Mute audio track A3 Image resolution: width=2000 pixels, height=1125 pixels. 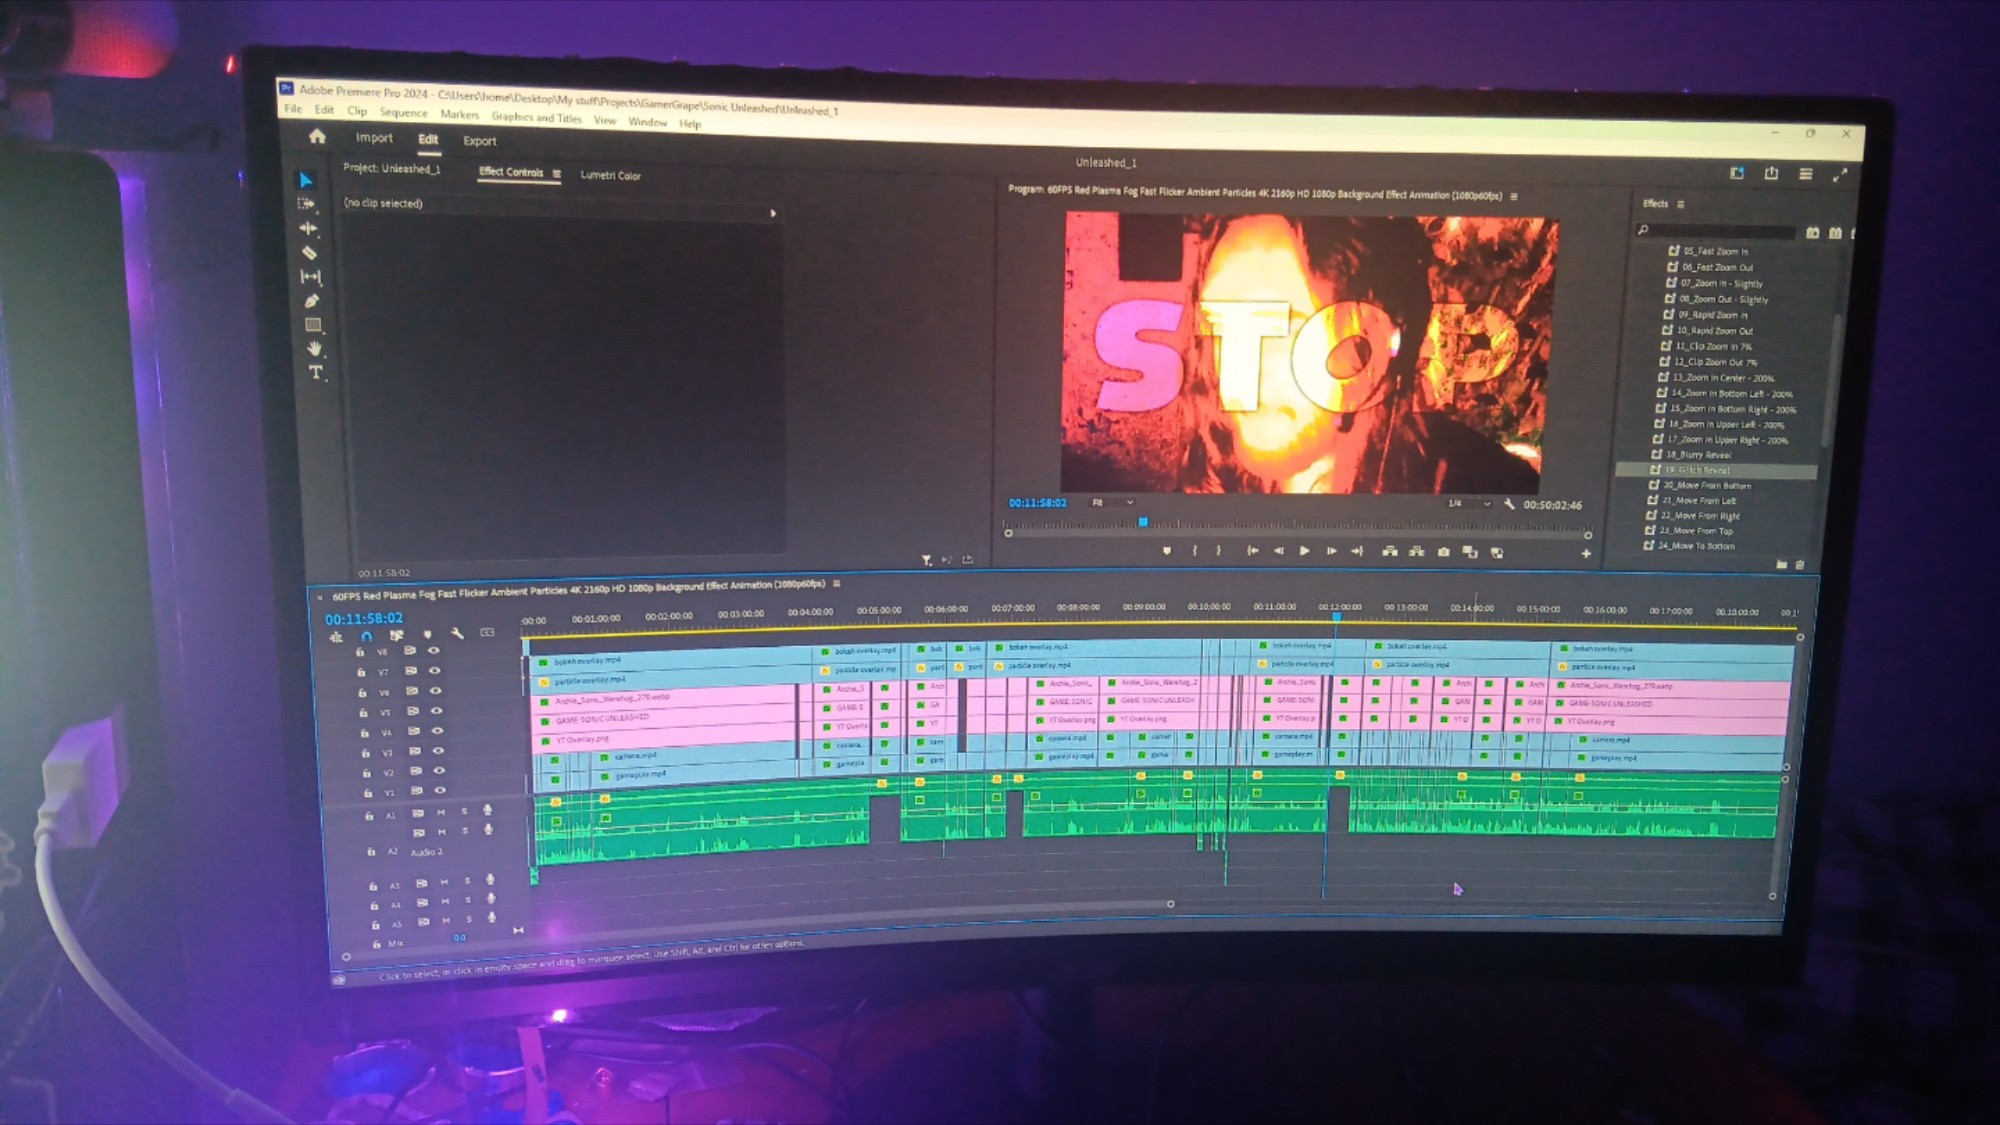pos(444,883)
